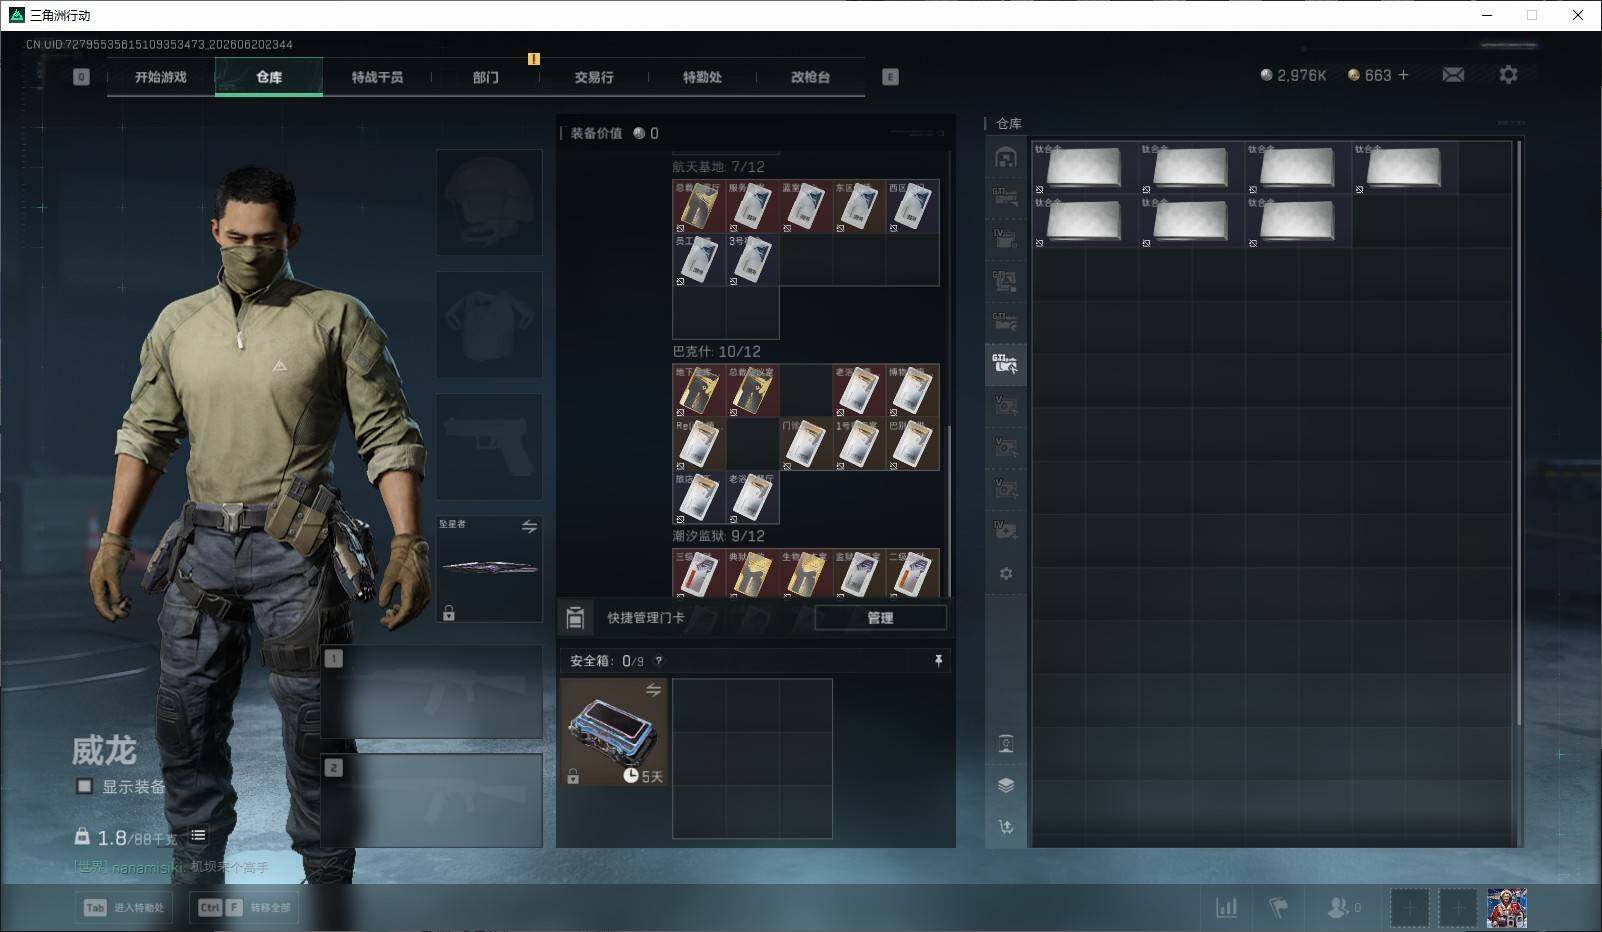Open the main warehouse sidebar icon
Screen dimensions: 1602x932
(1006, 158)
